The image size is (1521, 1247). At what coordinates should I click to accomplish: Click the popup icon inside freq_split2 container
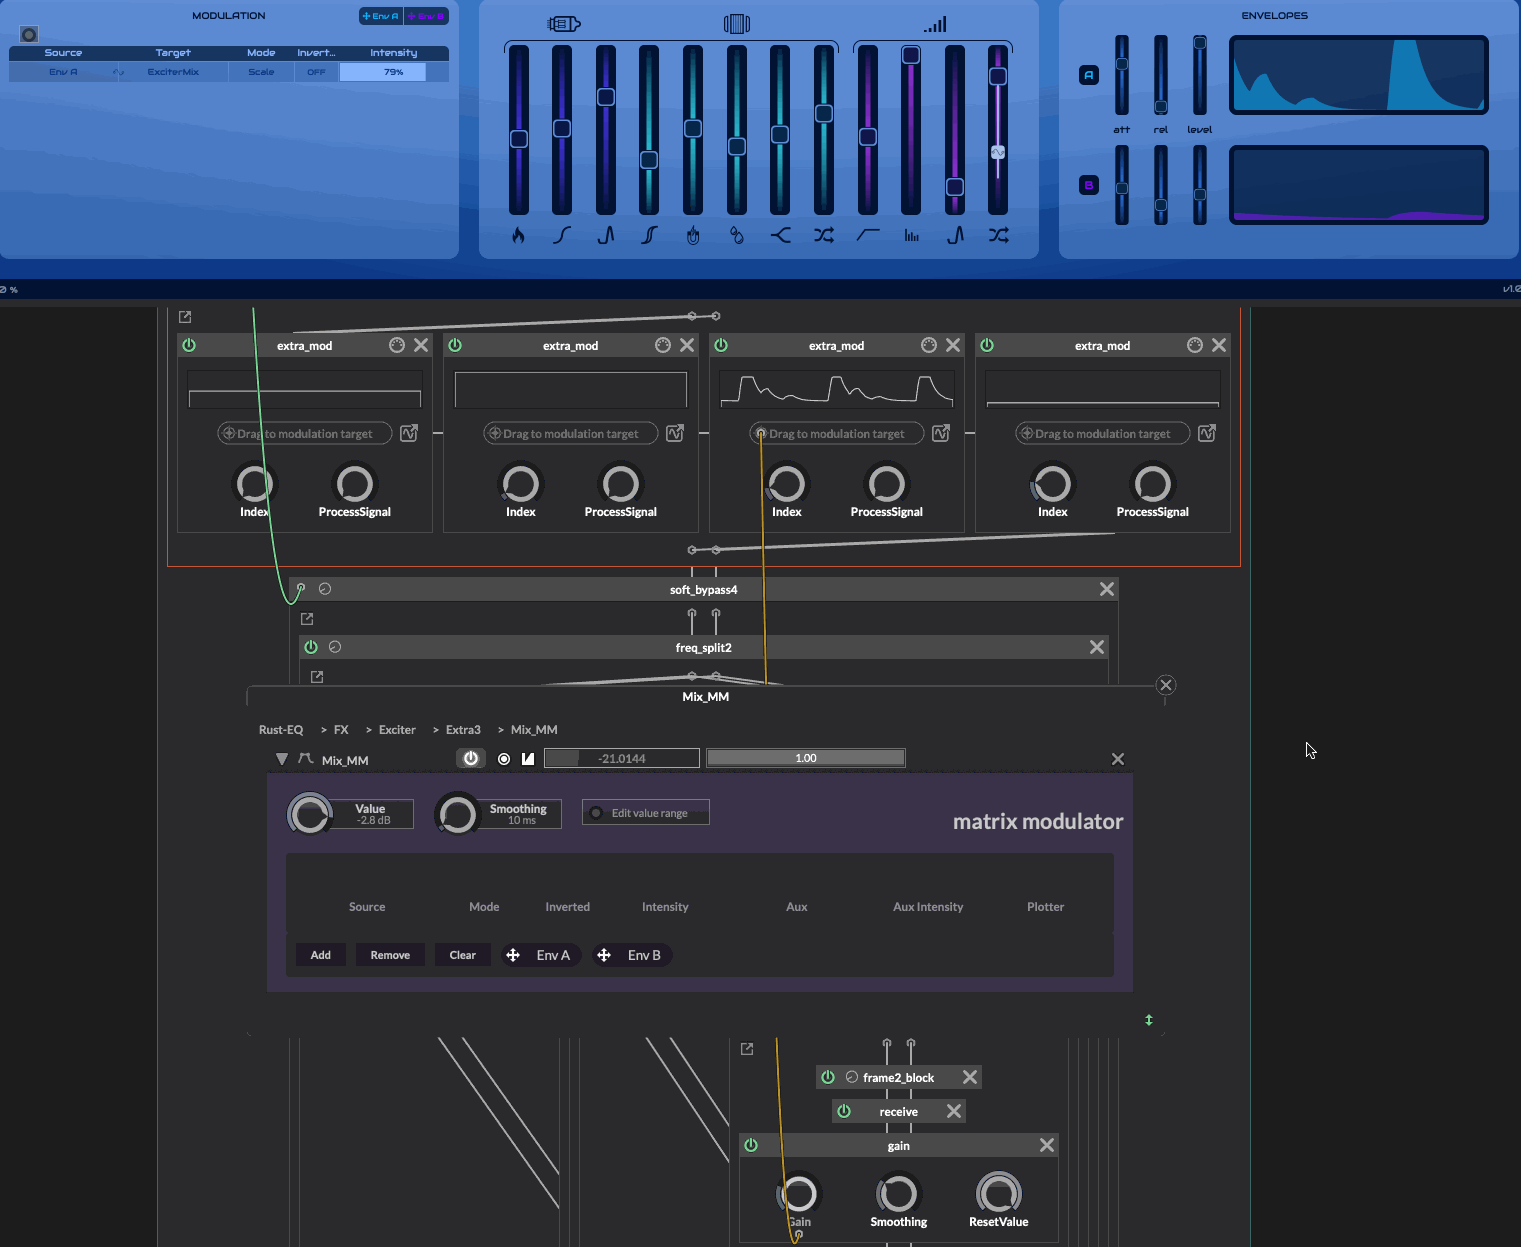tap(317, 677)
